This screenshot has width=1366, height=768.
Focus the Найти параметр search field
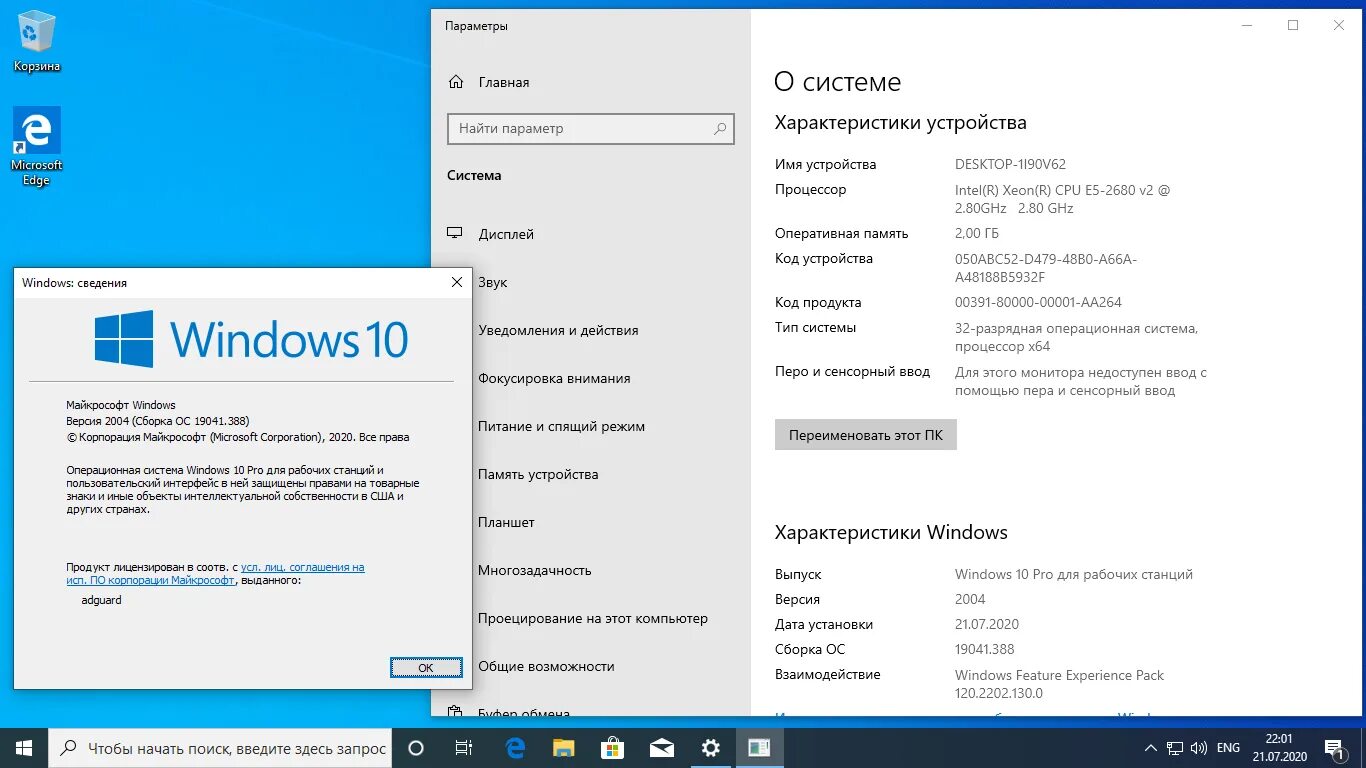[591, 129]
